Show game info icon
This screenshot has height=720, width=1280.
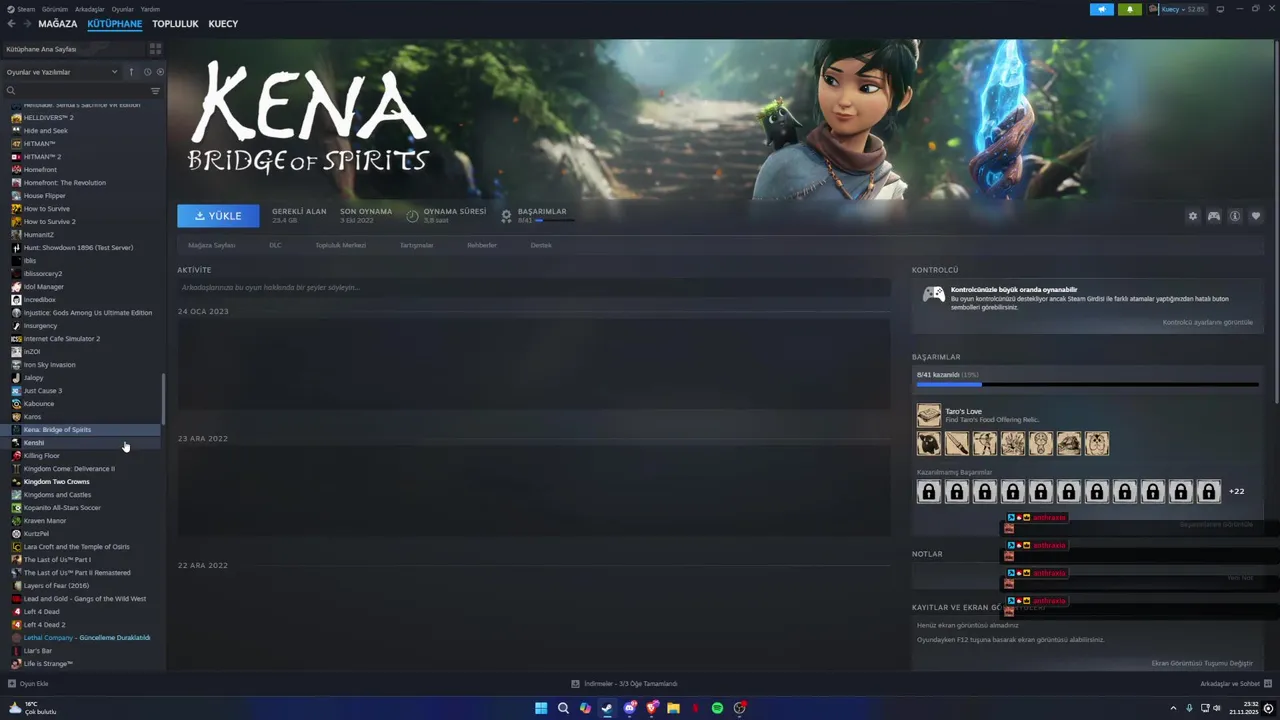click(x=1235, y=216)
